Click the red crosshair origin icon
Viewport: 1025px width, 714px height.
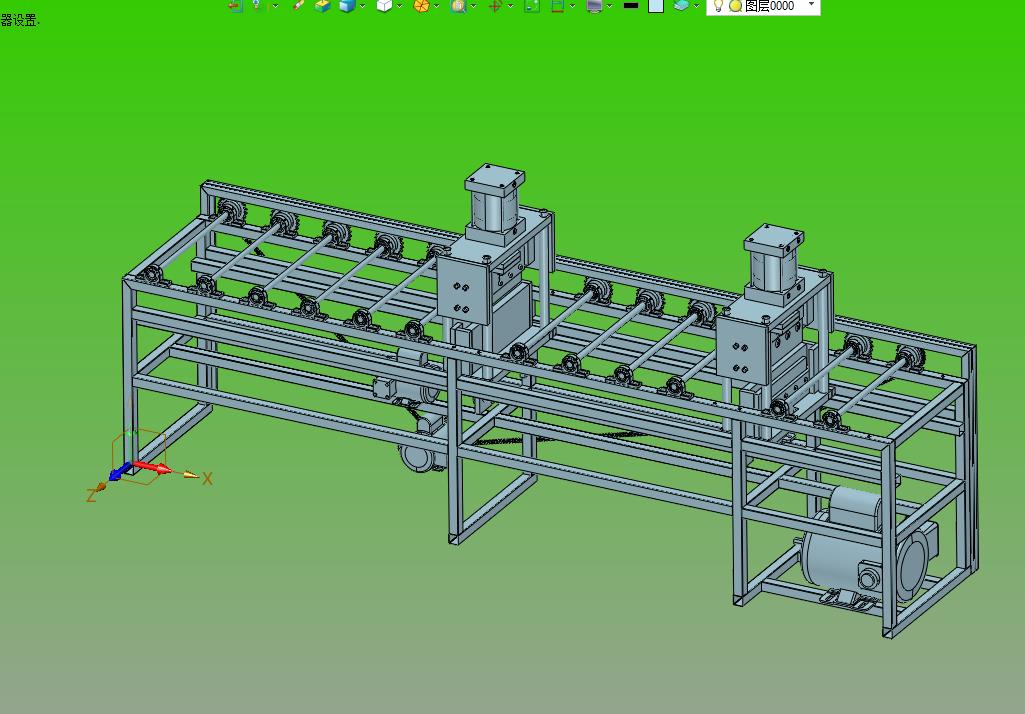click(495, 5)
